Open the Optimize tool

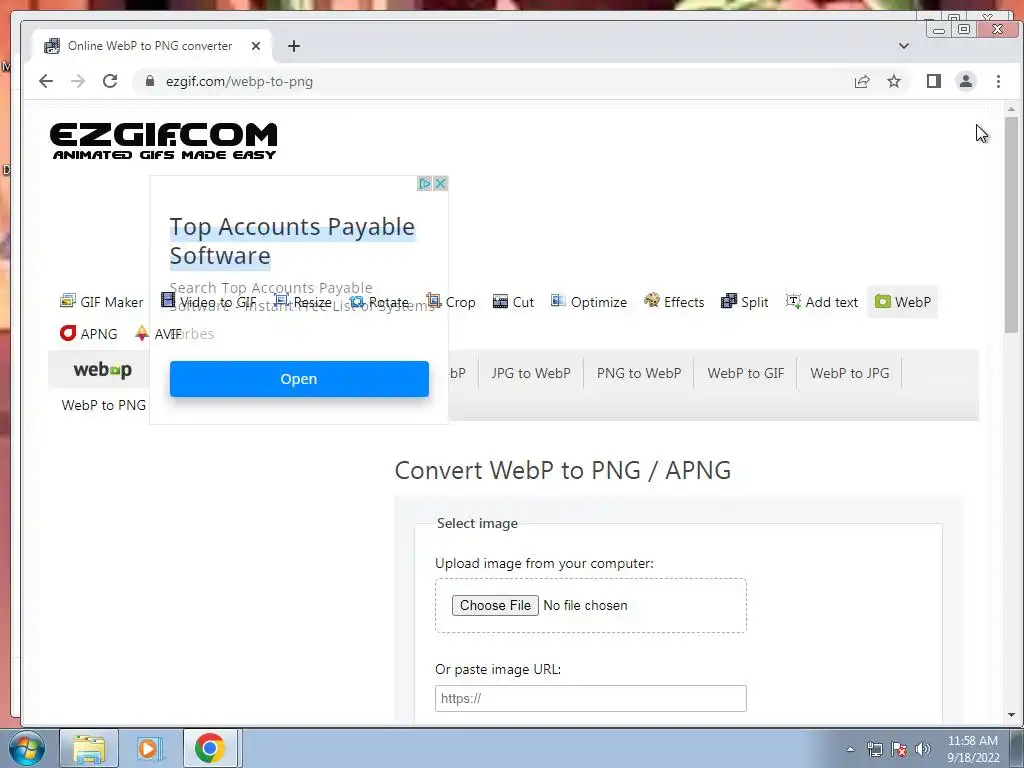pyautogui.click(x=588, y=302)
